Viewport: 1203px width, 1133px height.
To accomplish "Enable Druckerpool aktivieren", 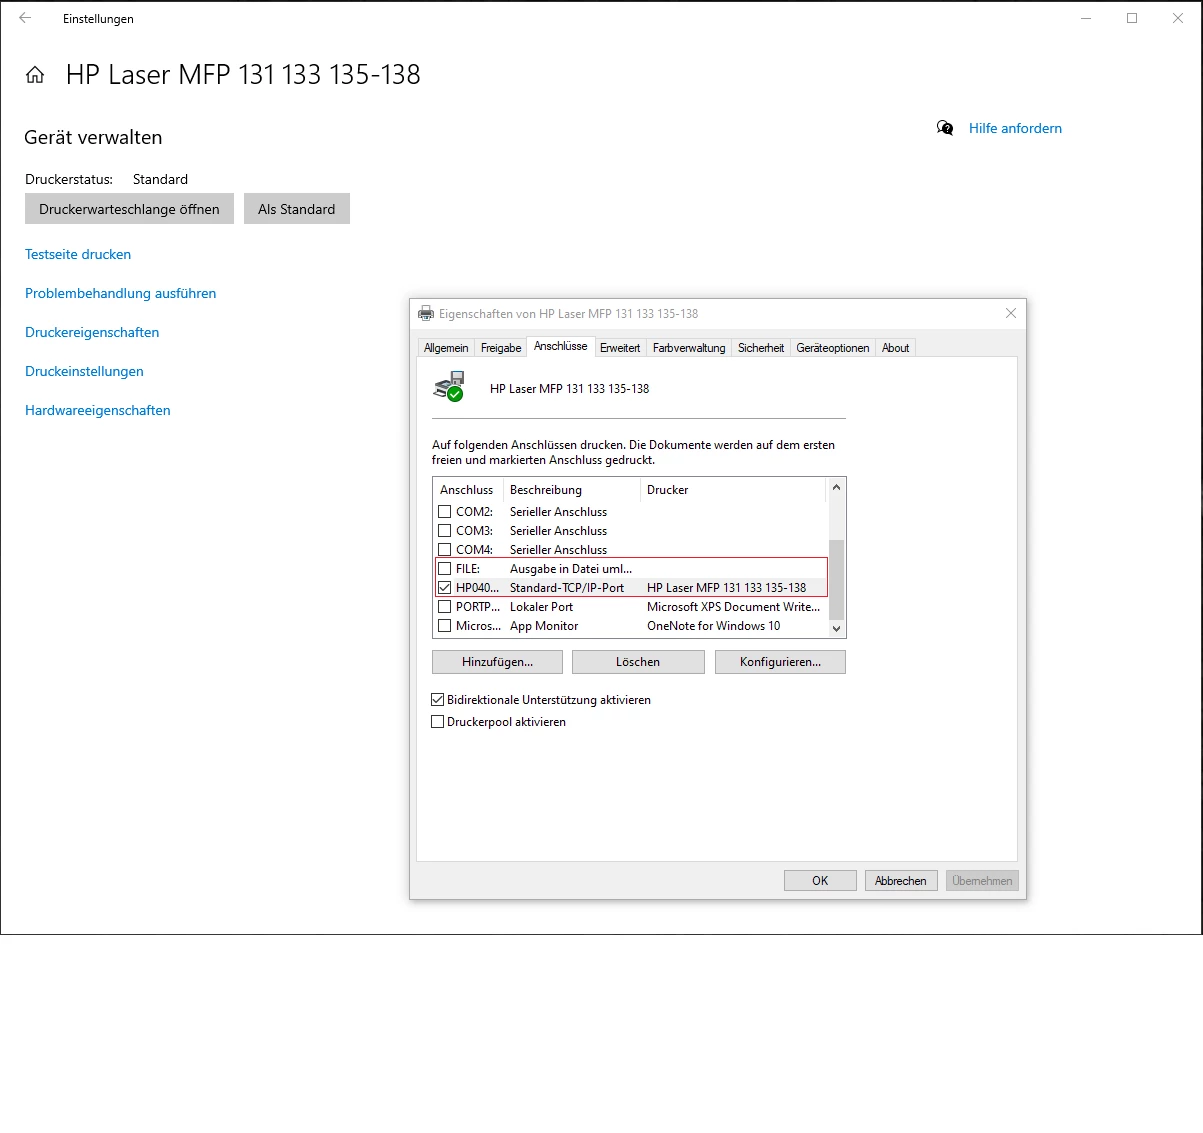I will click(x=437, y=722).
